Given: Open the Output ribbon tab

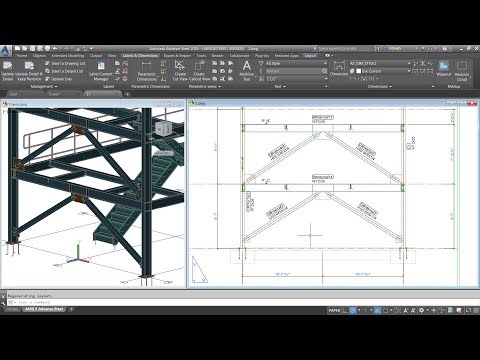Looking at the screenshot, I should click(96, 56).
